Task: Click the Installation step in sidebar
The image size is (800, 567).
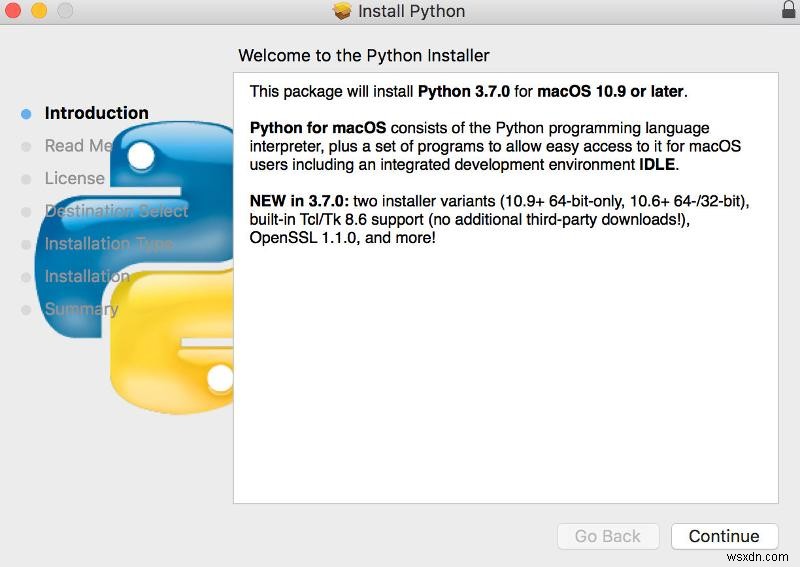Action: (87, 276)
